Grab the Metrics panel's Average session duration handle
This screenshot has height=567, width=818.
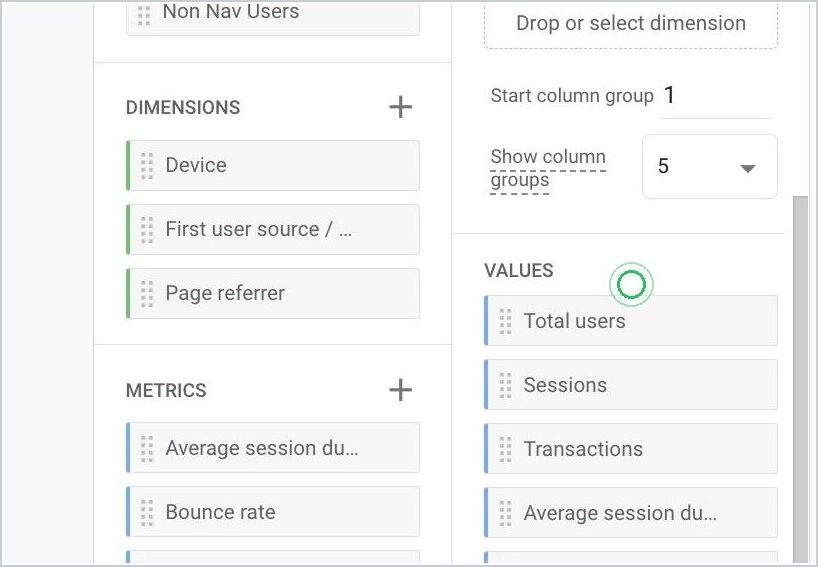(147, 448)
